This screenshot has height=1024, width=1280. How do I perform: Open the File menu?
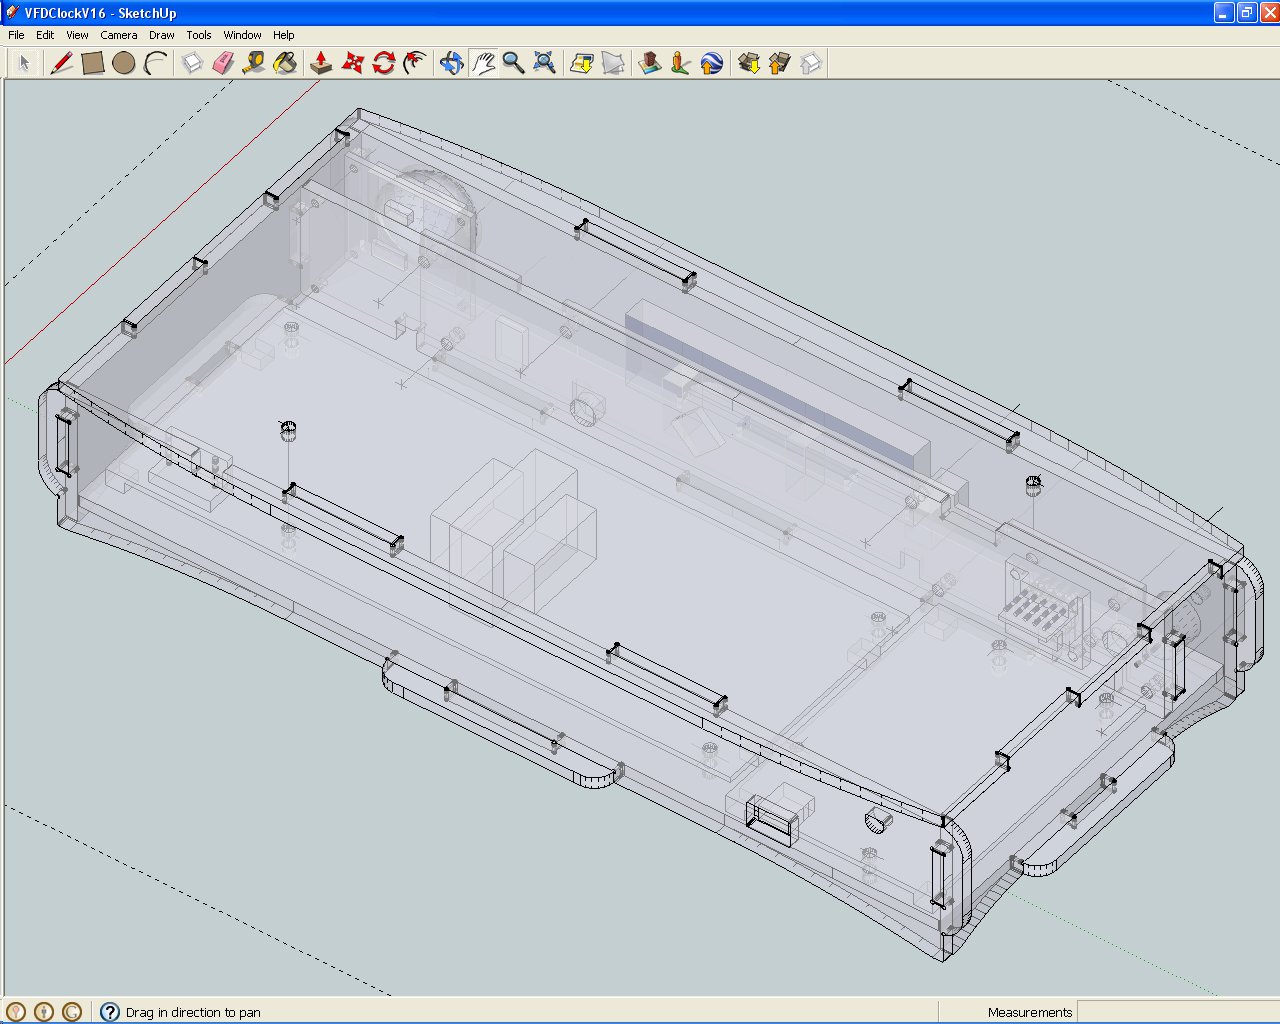(17, 35)
